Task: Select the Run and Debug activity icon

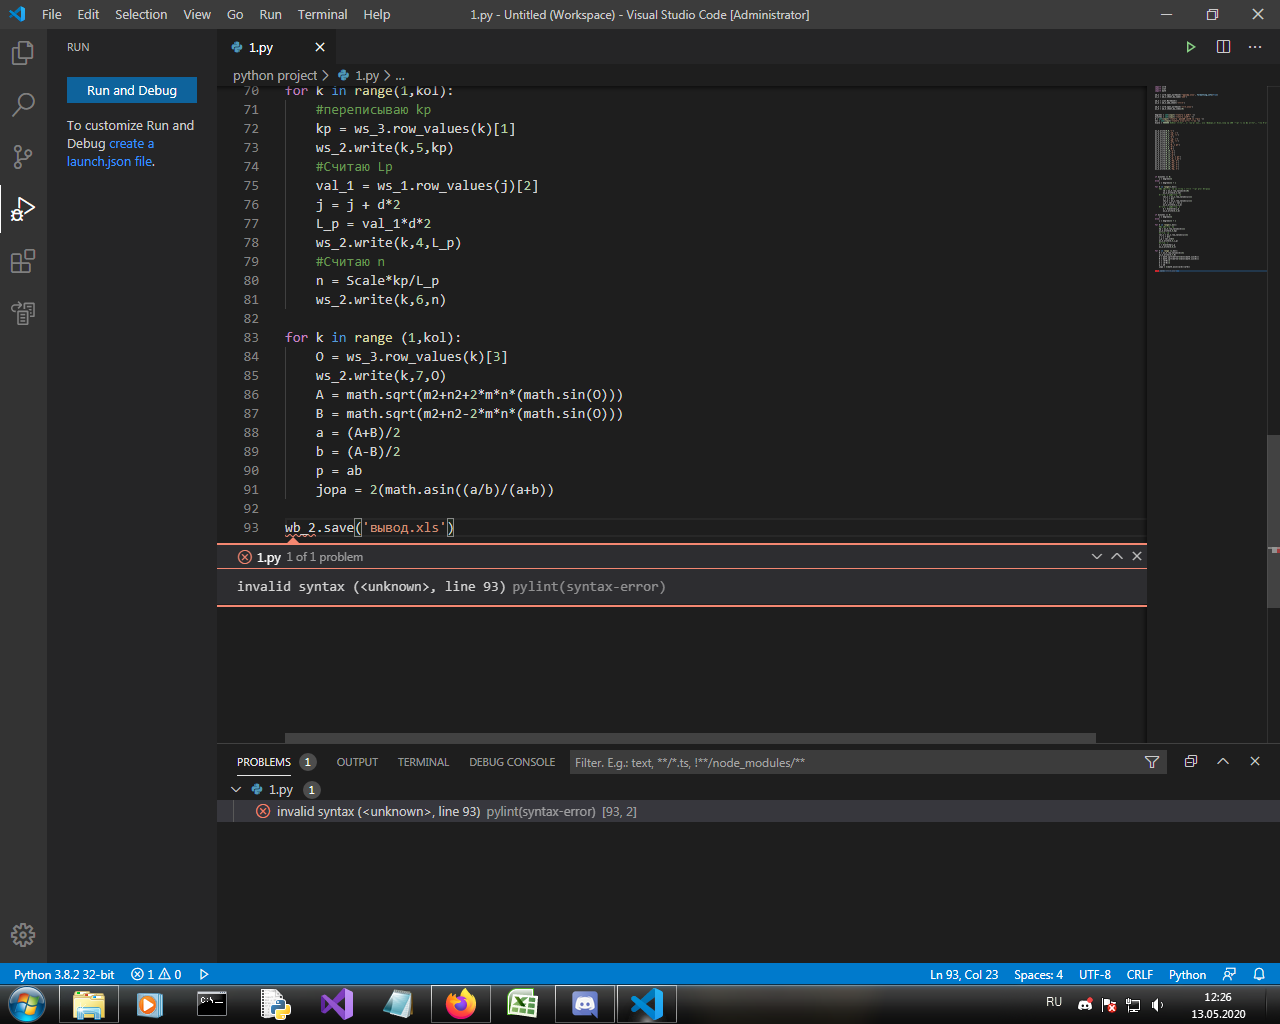Action: click(x=23, y=209)
